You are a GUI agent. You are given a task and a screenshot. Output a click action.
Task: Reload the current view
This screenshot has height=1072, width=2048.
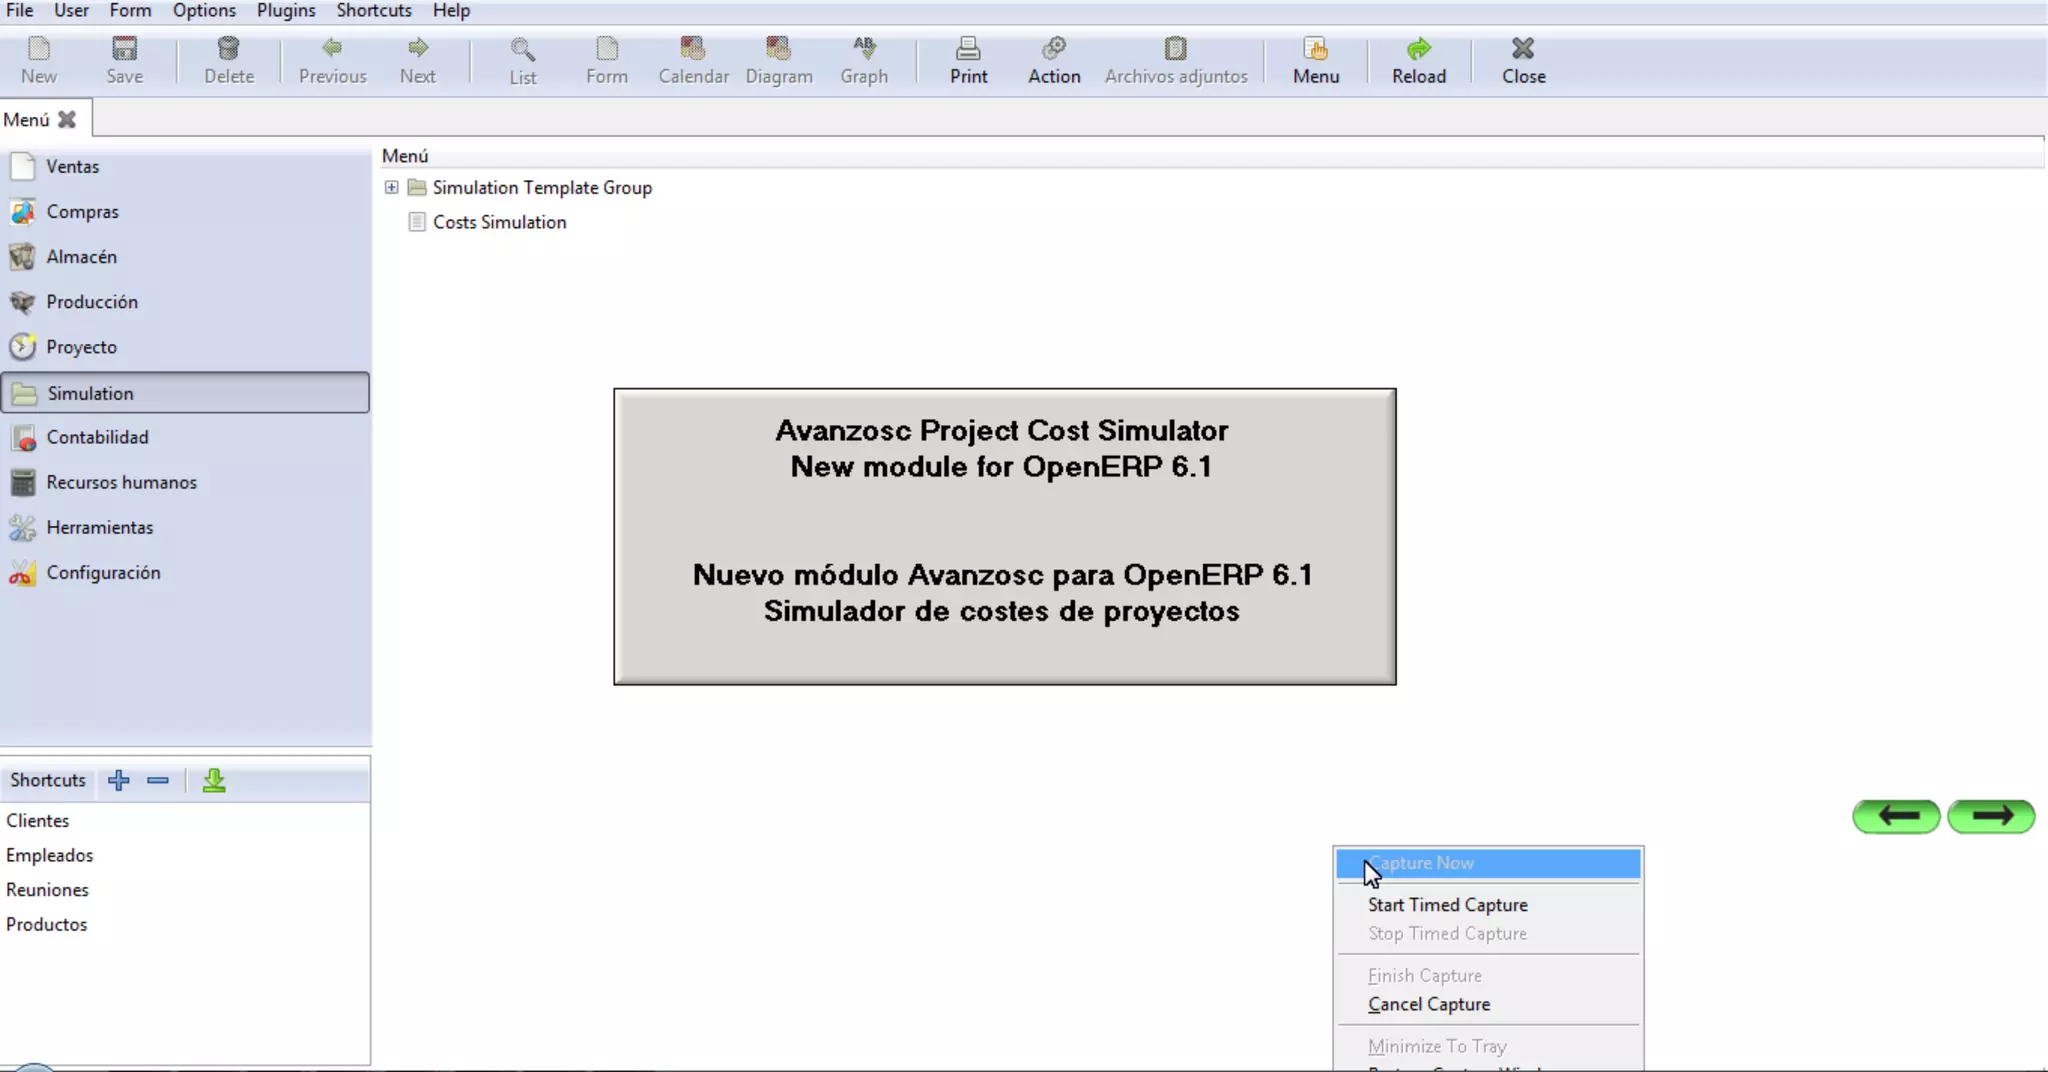coord(1419,60)
